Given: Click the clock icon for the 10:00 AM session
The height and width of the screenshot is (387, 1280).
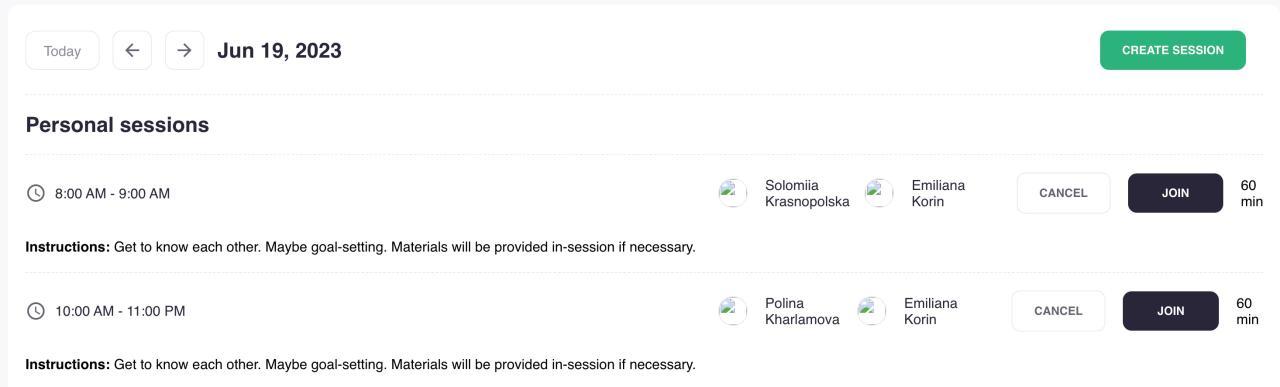Looking at the screenshot, I should [x=36, y=311].
